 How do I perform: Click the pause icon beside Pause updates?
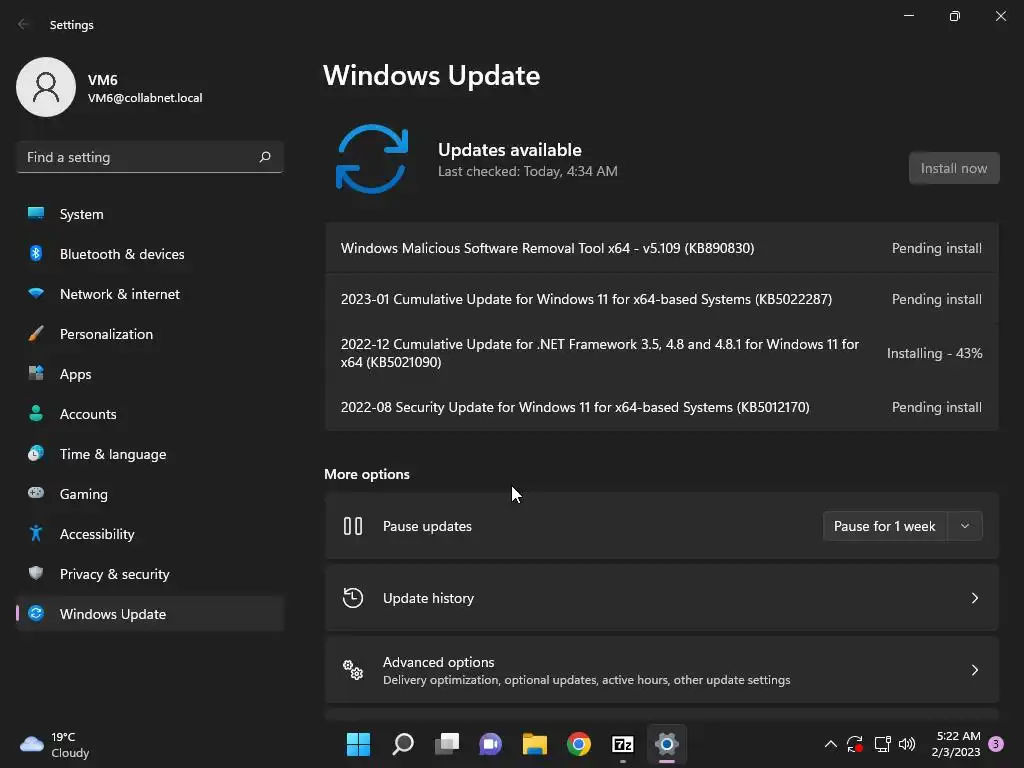tap(353, 526)
